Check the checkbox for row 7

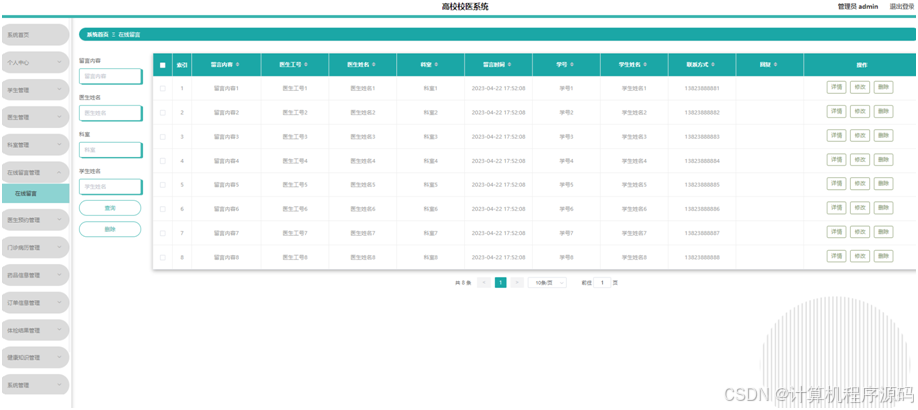coord(163,233)
